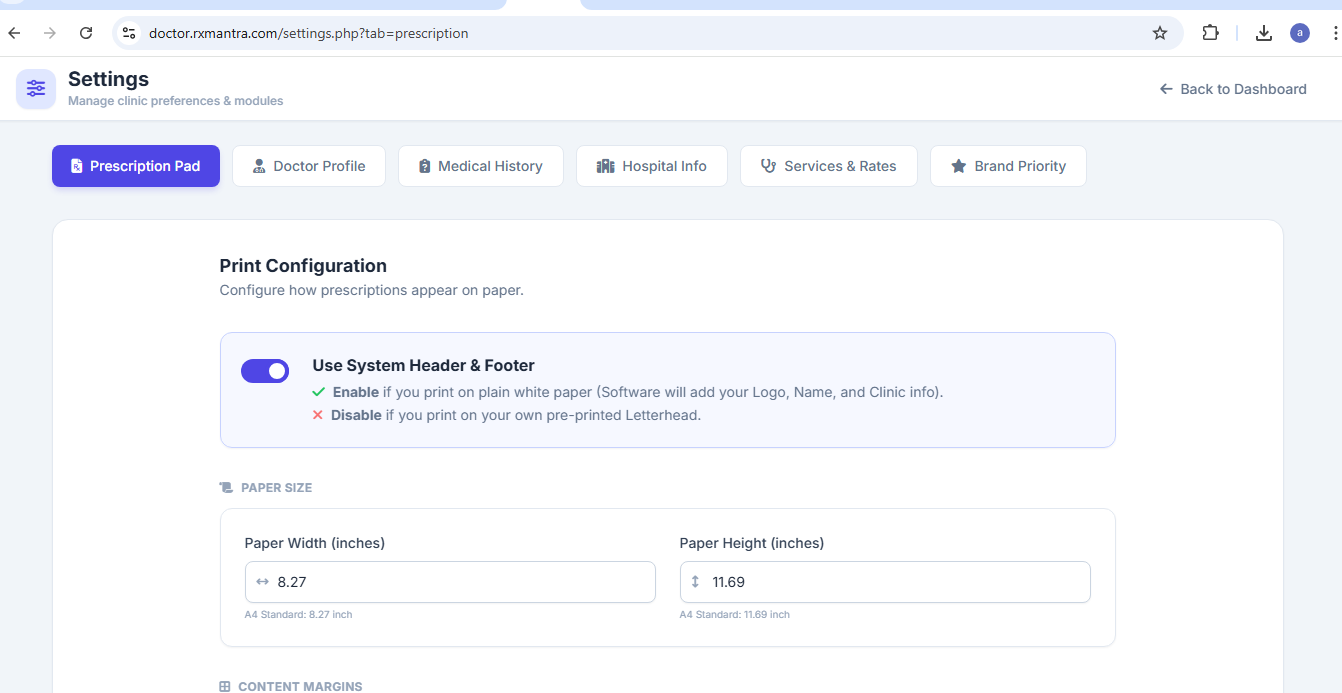Open the browser extensions puzzle icon
Image resolution: width=1342 pixels, height=693 pixels.
1210,33
